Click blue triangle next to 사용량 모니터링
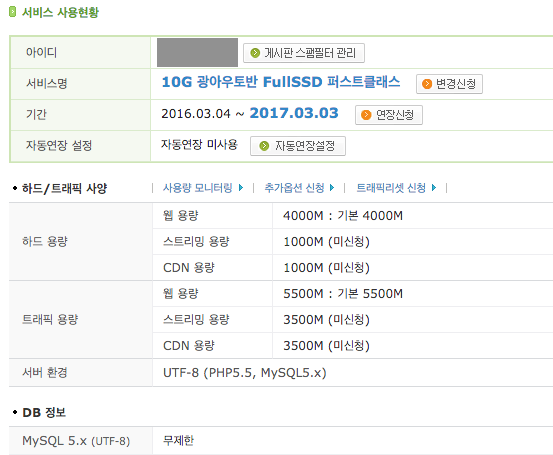 click(241, 188)
